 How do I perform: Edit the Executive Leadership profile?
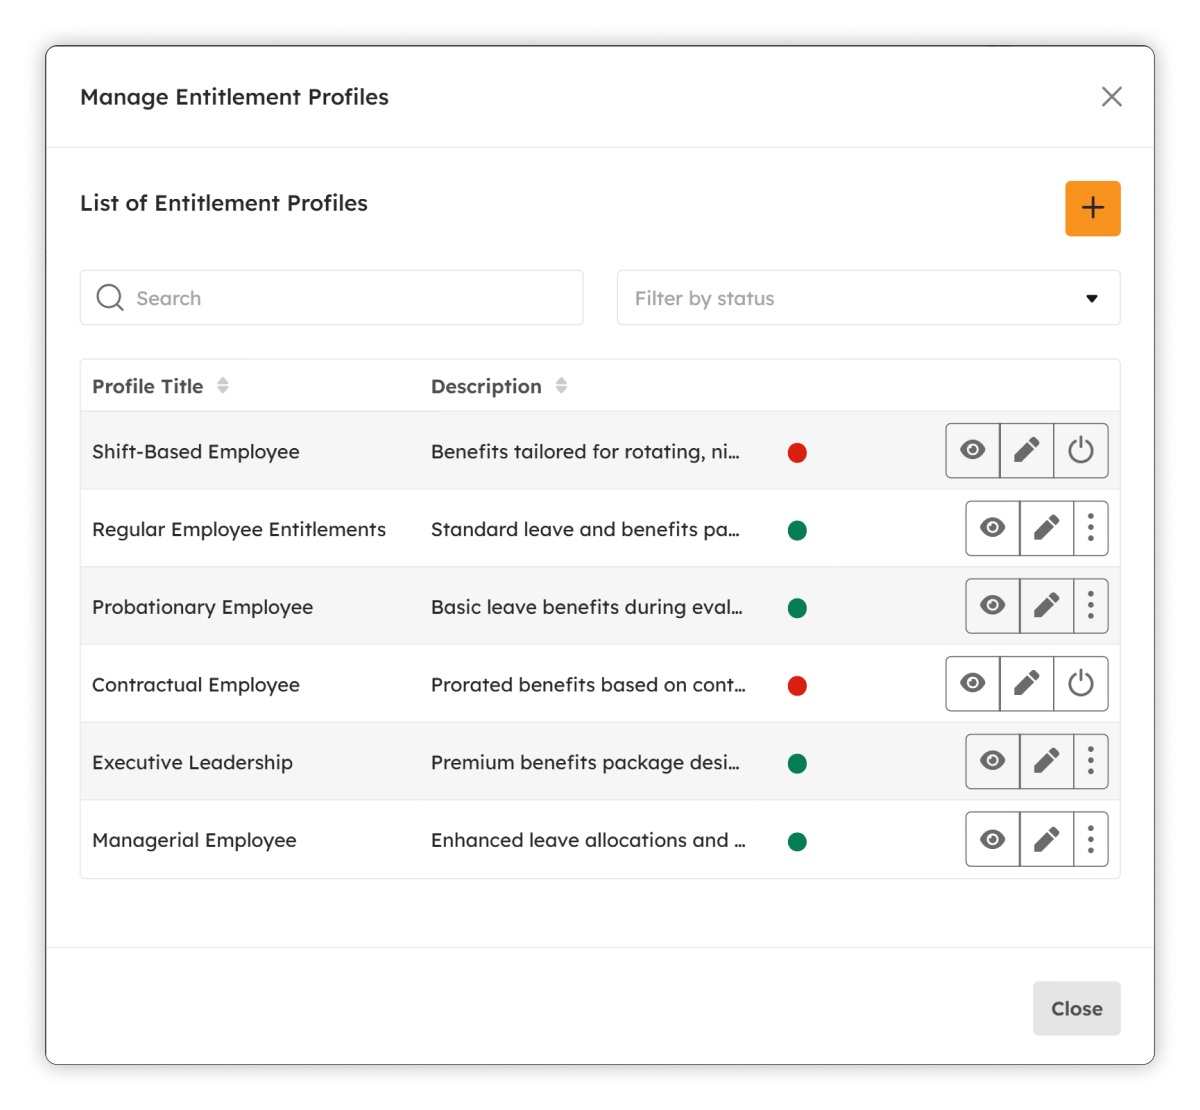[x=1047, y=761]
